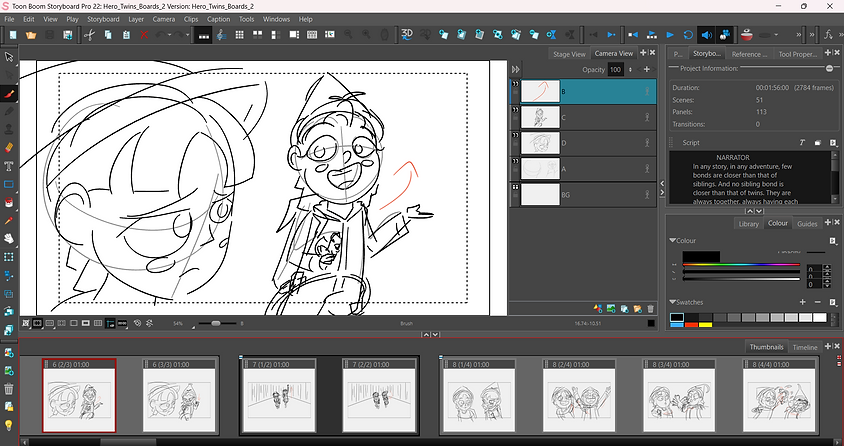Click the Open folder icon
The height and width of the screenshot is (446, 844).
tap(29, 35)
